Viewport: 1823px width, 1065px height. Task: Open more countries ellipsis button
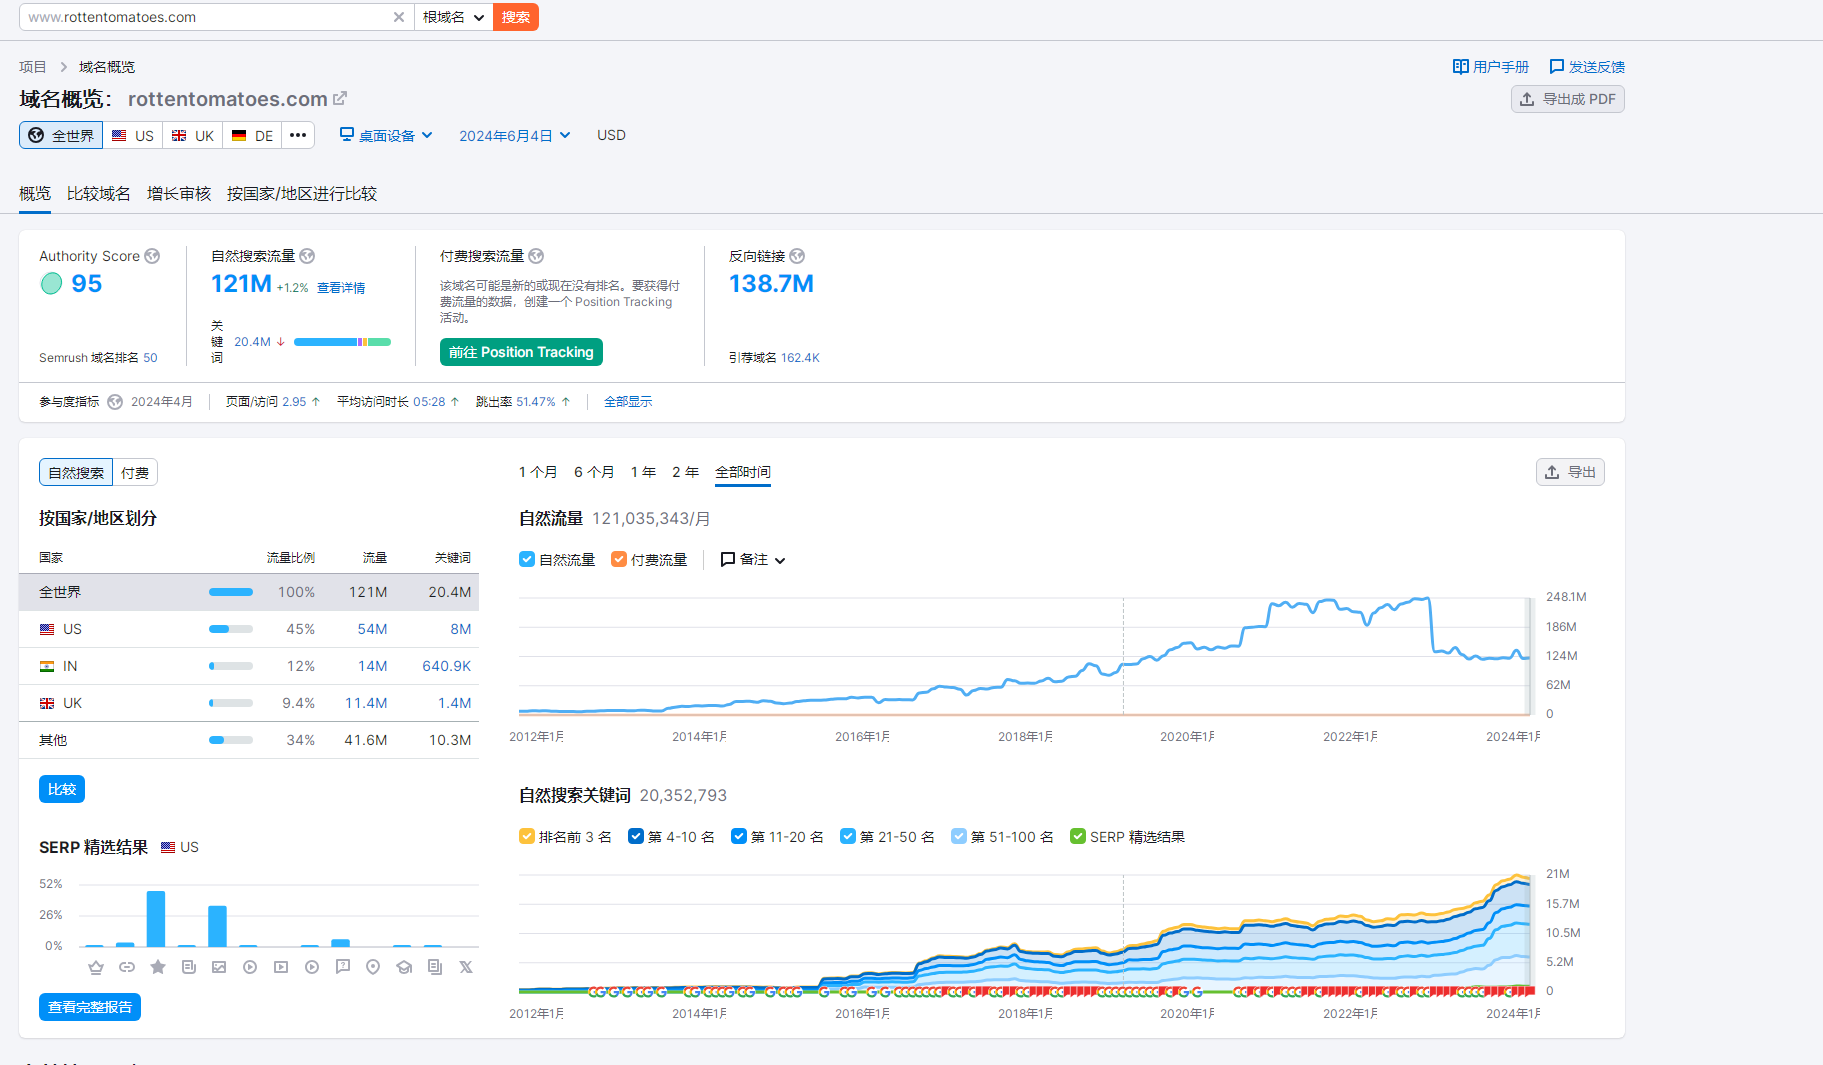[x=298, y=135]
